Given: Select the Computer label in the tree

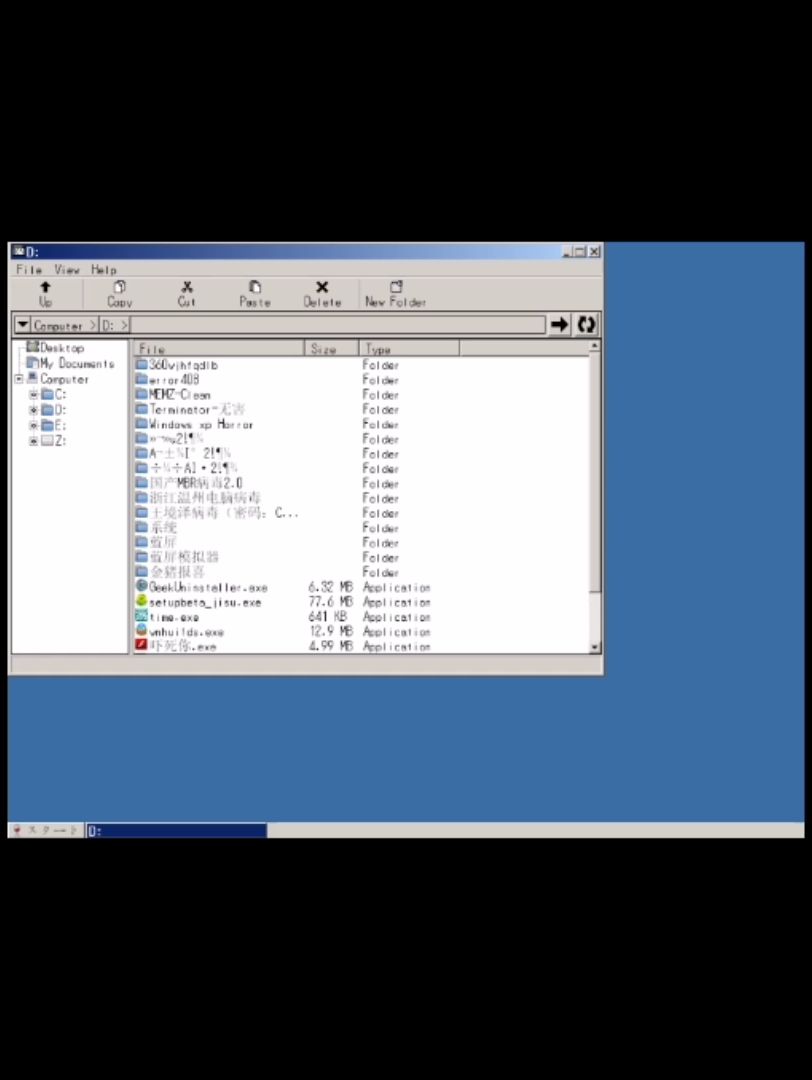Looking at the screenshot, I should (x=64, y=379).
